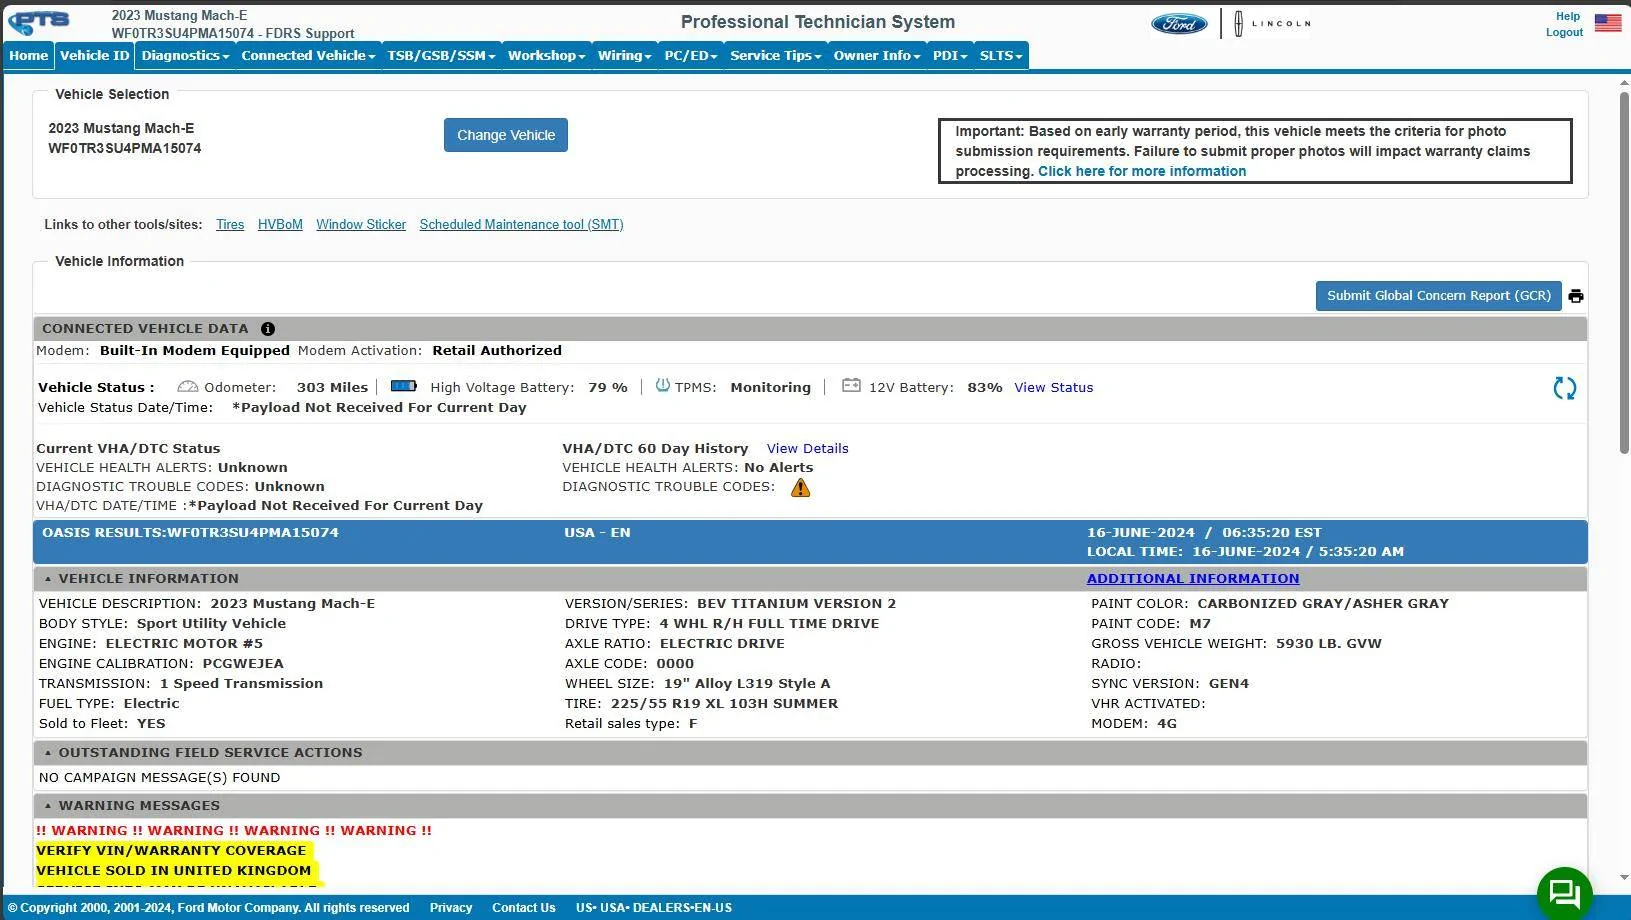Click the page vertical scrollbar
The height and width of the screenshot is (920, 1631).
click(x=1624, y=275)
